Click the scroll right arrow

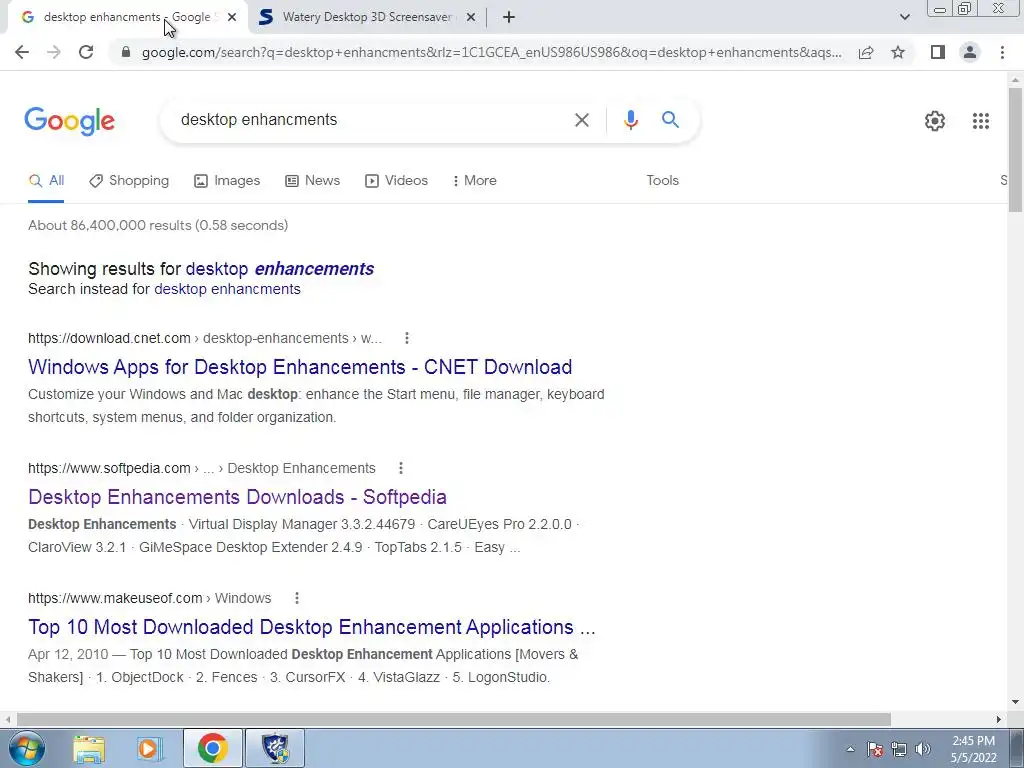point(999,719)
